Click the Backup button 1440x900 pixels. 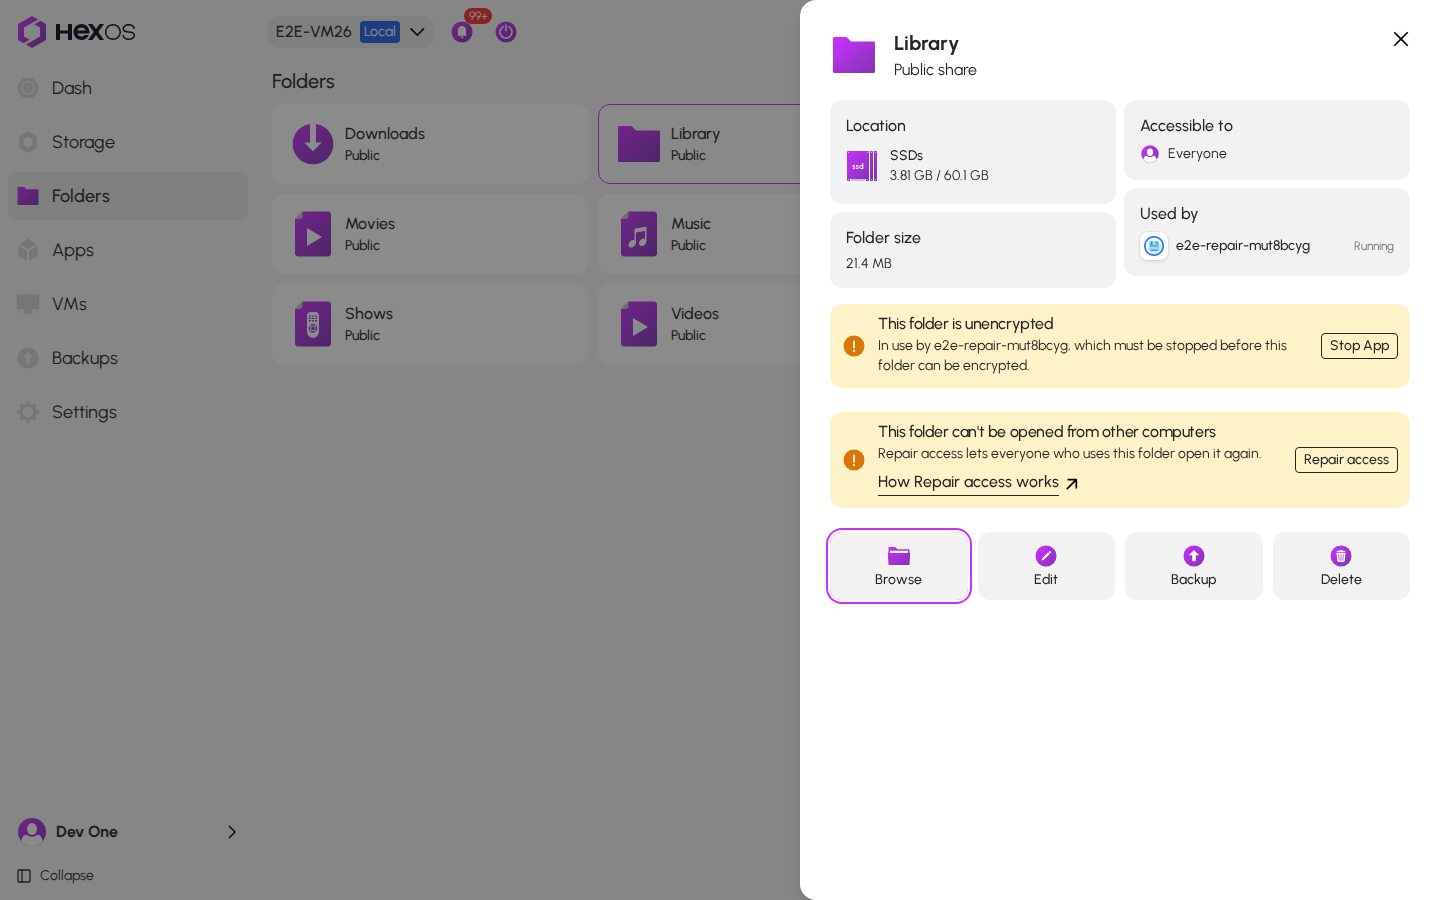pyautogui.click(x=1194, y=566)
